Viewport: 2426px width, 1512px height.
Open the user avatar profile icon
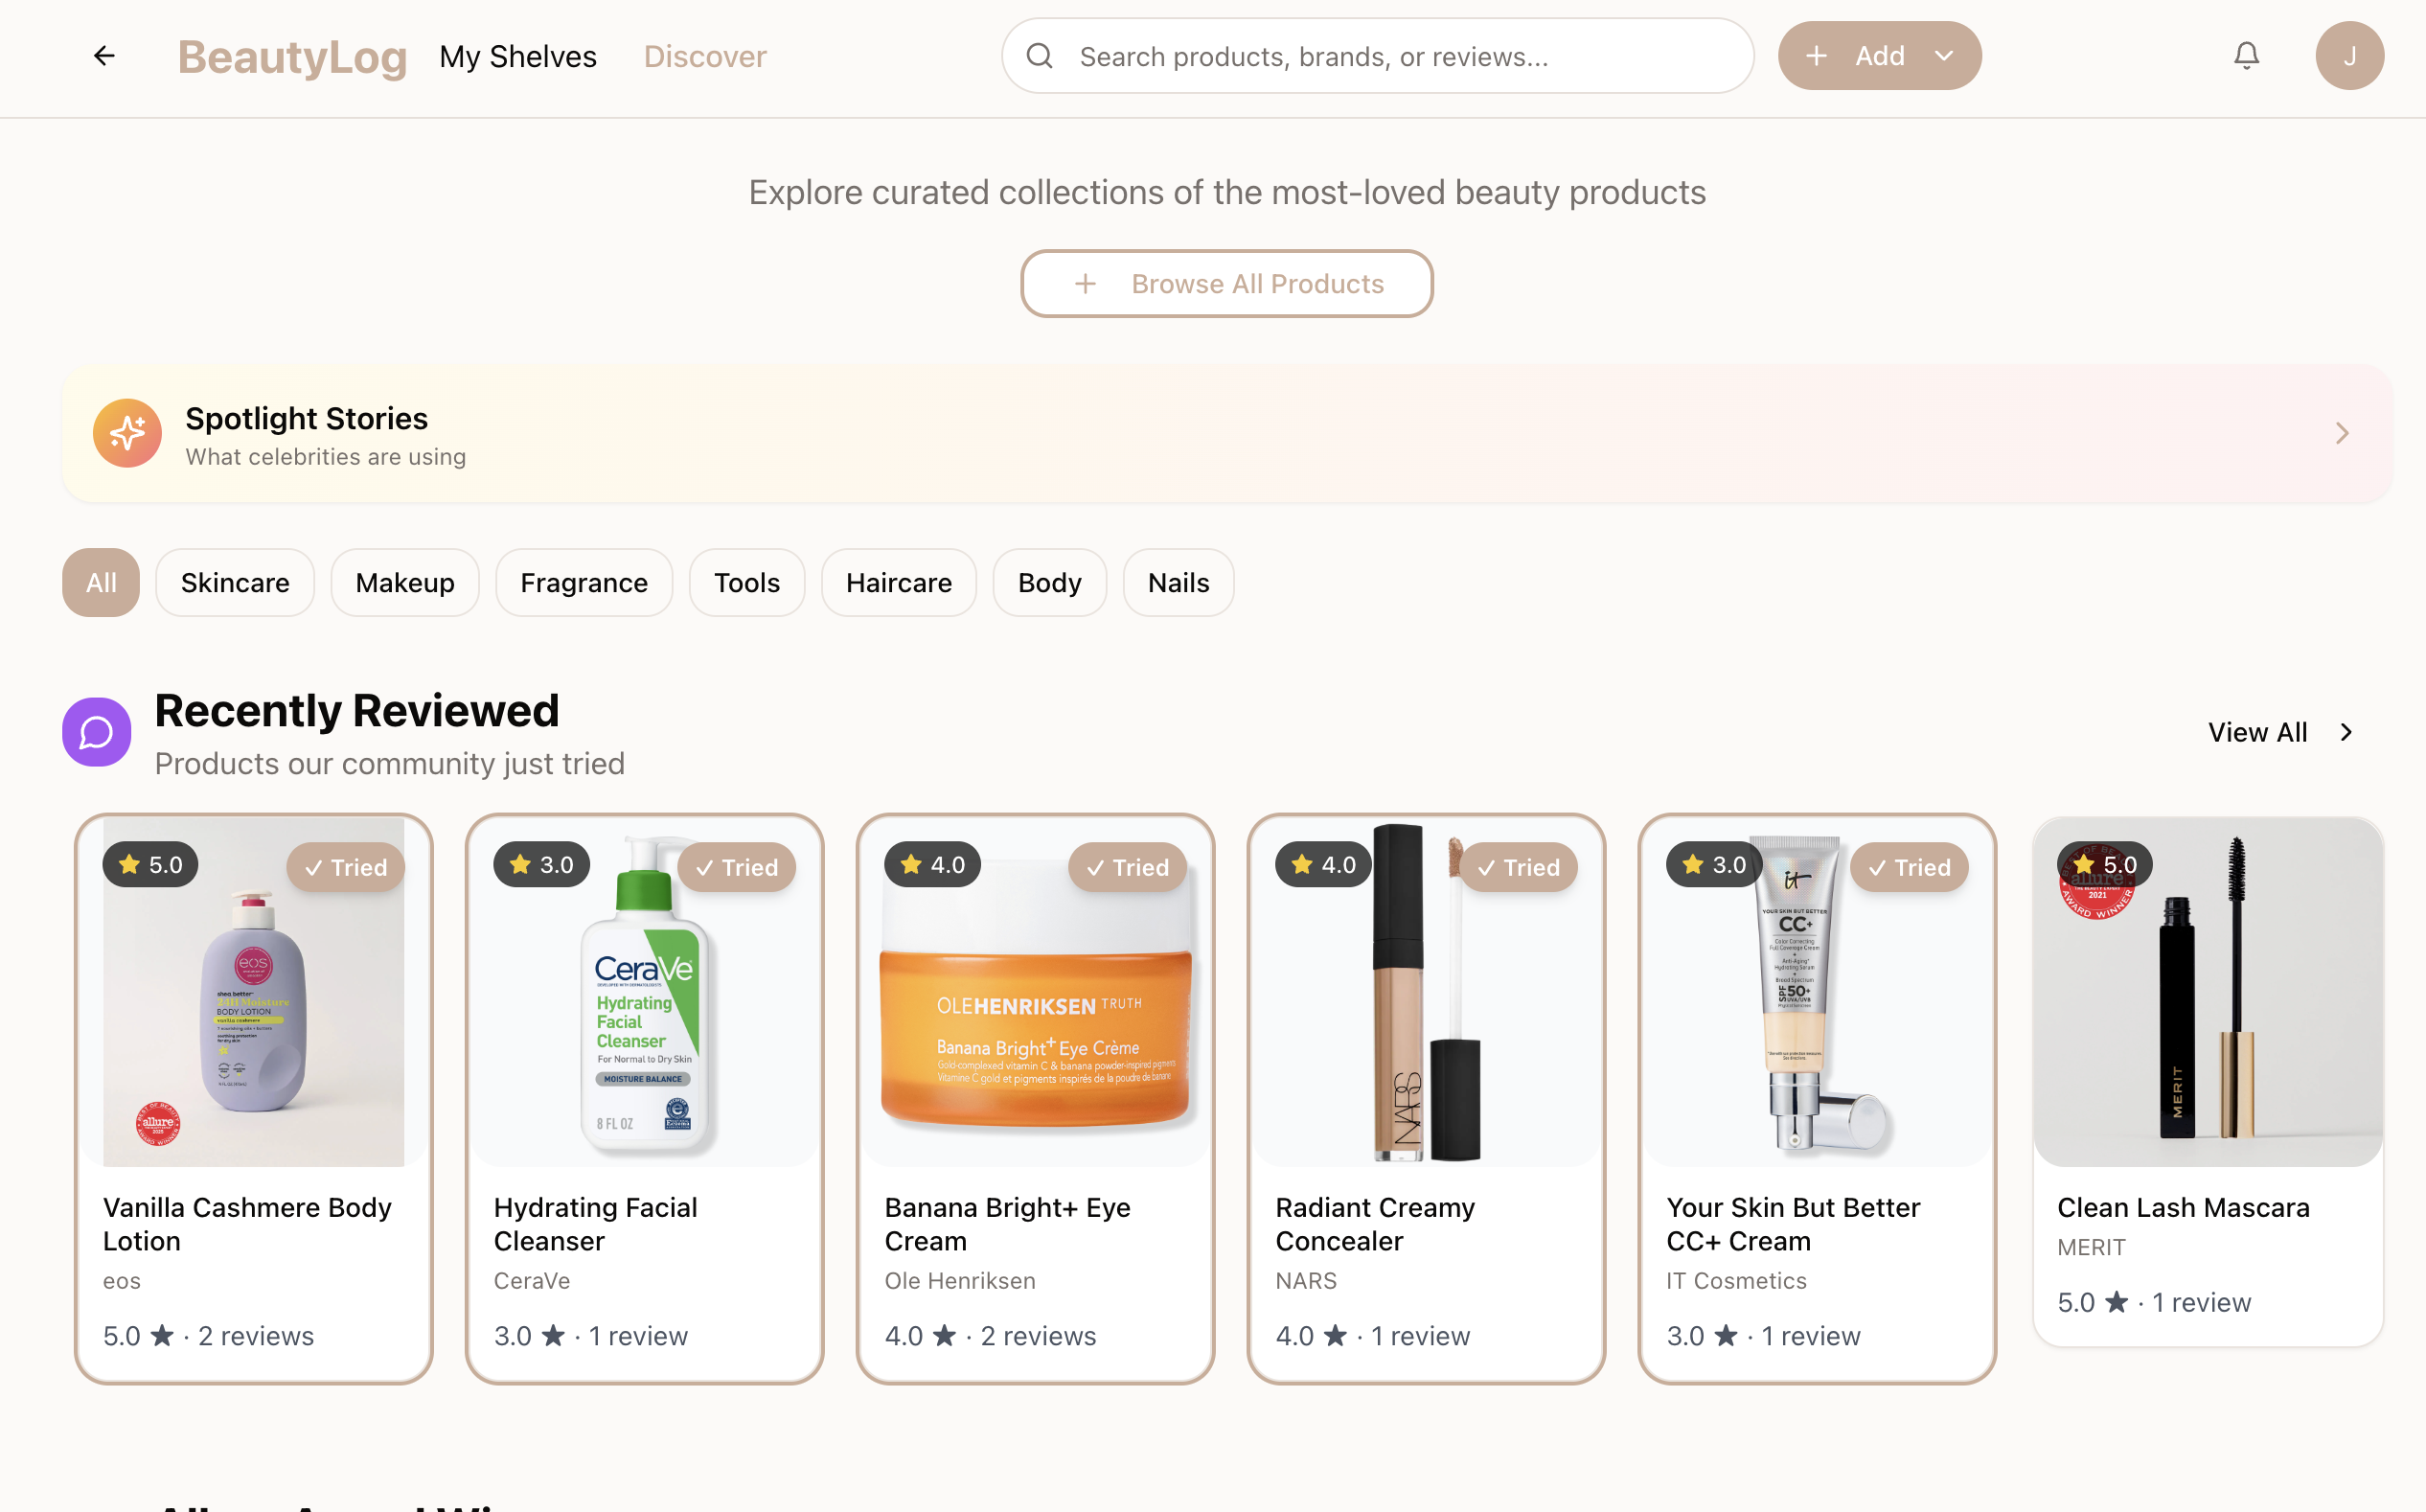[x=2349, y=55]
